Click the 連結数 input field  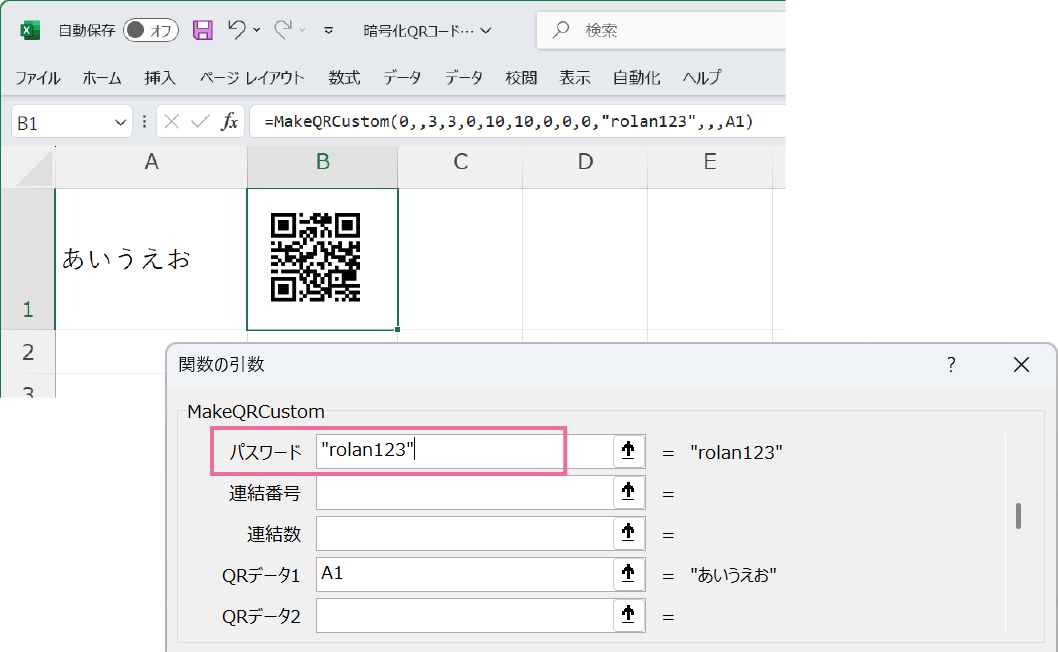[x=464, y=534]
